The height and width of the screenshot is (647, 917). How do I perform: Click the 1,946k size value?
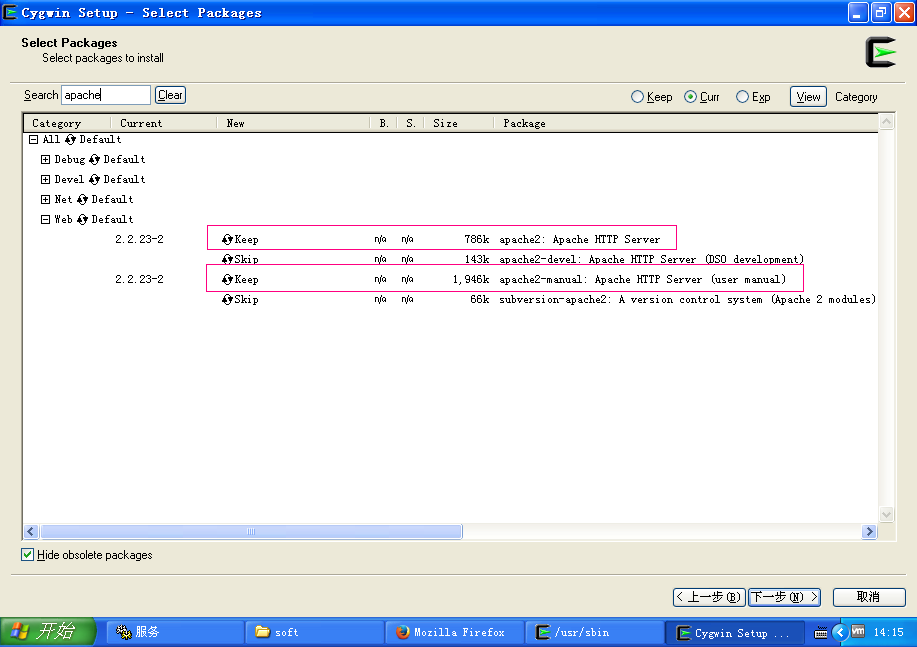(471, 279)
